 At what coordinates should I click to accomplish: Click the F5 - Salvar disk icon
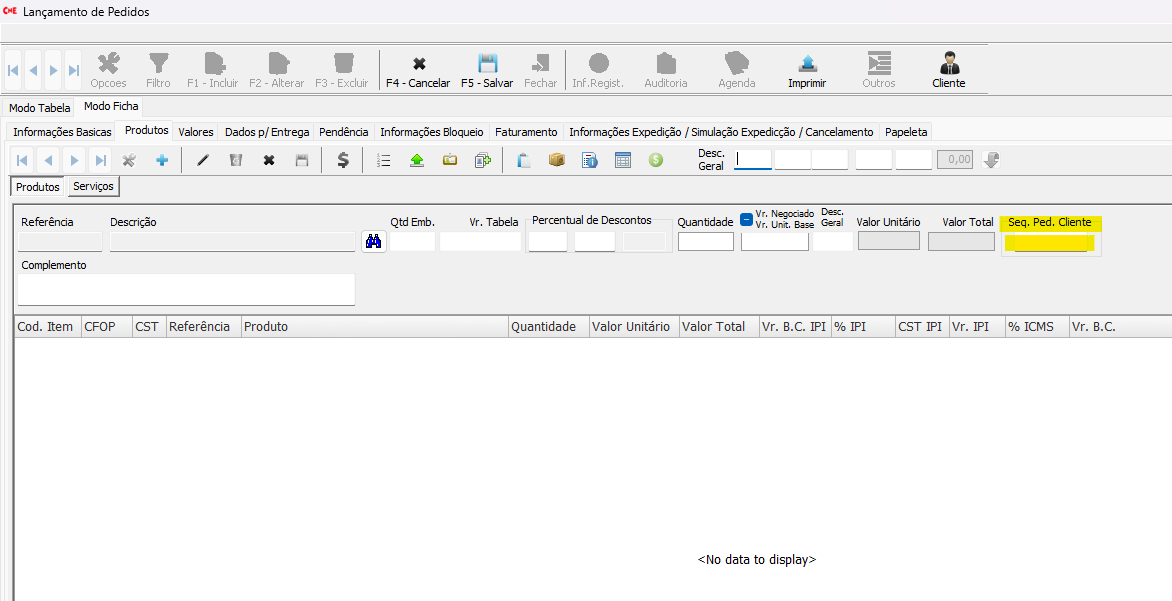click(487, 64)
